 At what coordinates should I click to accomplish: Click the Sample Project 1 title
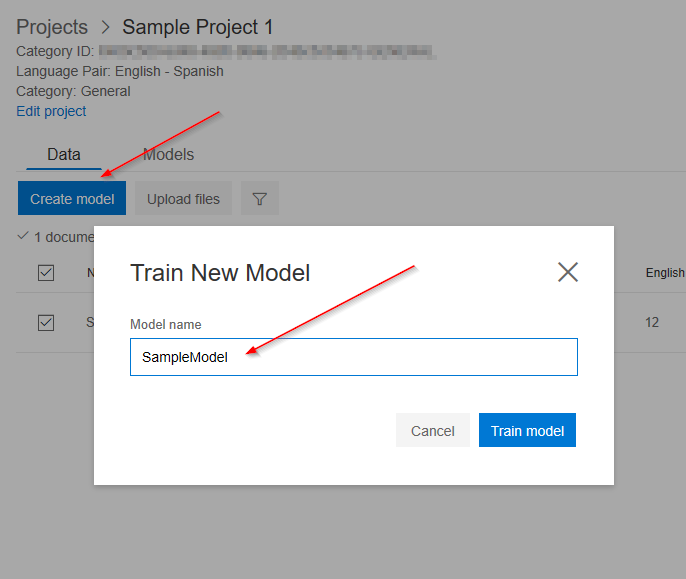(x=197, y=28)
